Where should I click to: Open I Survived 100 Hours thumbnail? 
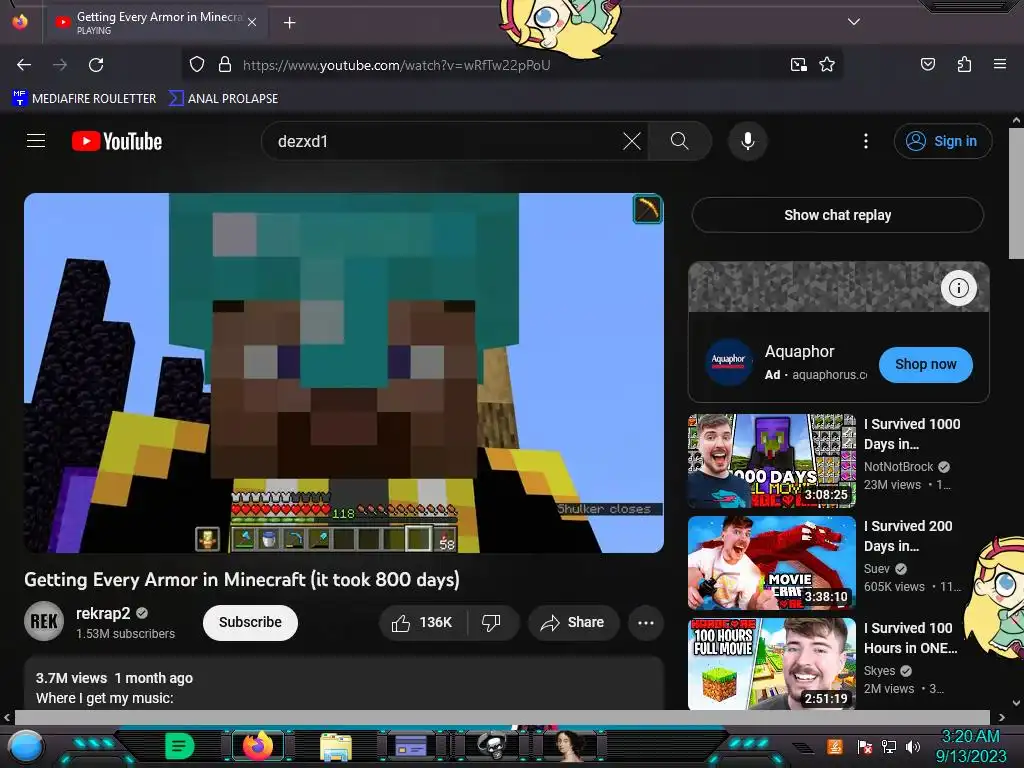(x=771, y=664)
